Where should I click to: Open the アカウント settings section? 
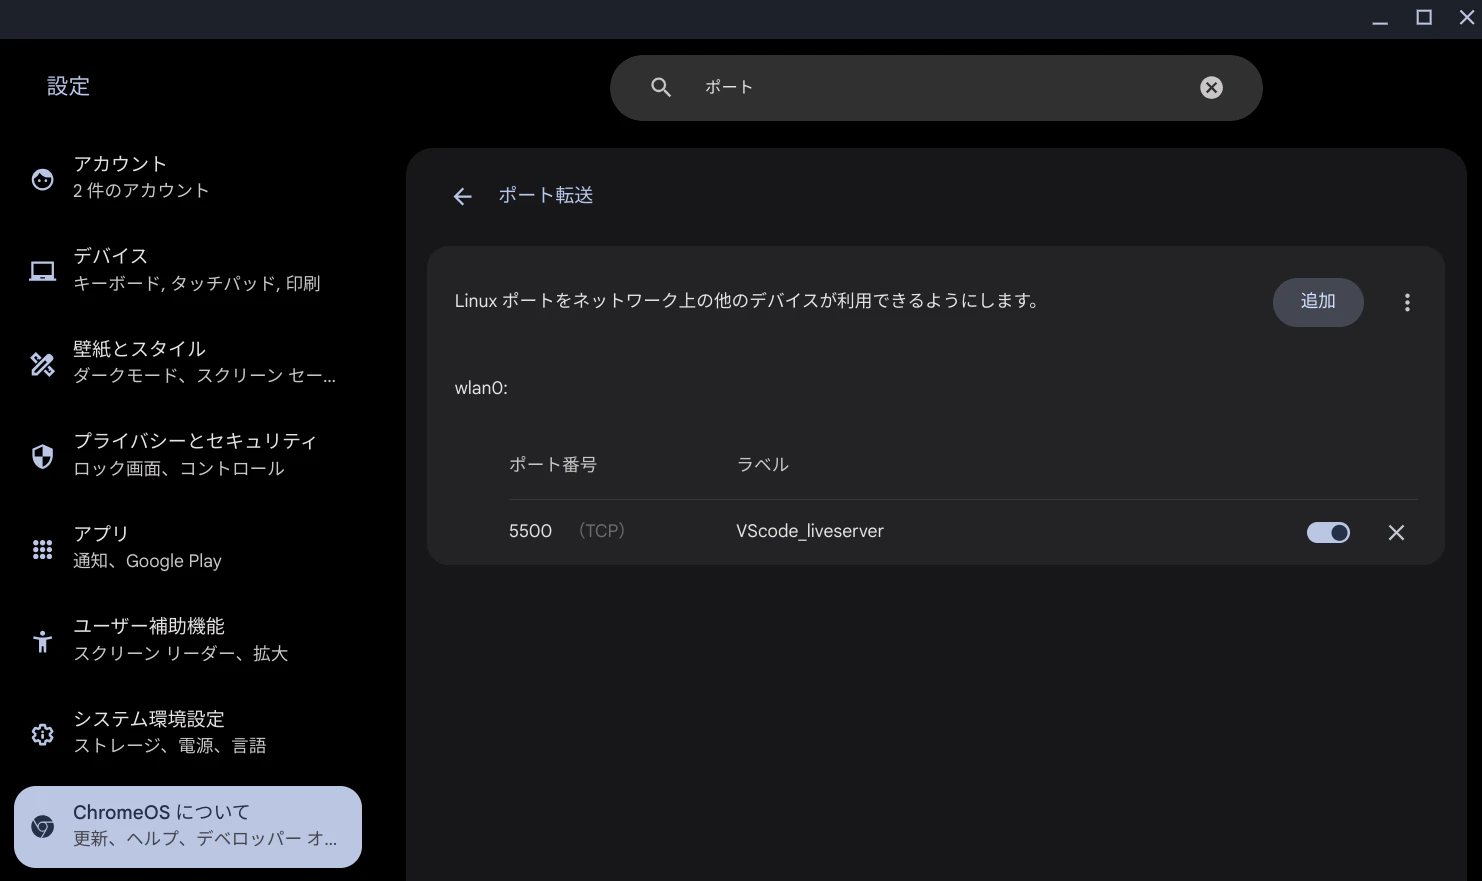coord(188,178)
